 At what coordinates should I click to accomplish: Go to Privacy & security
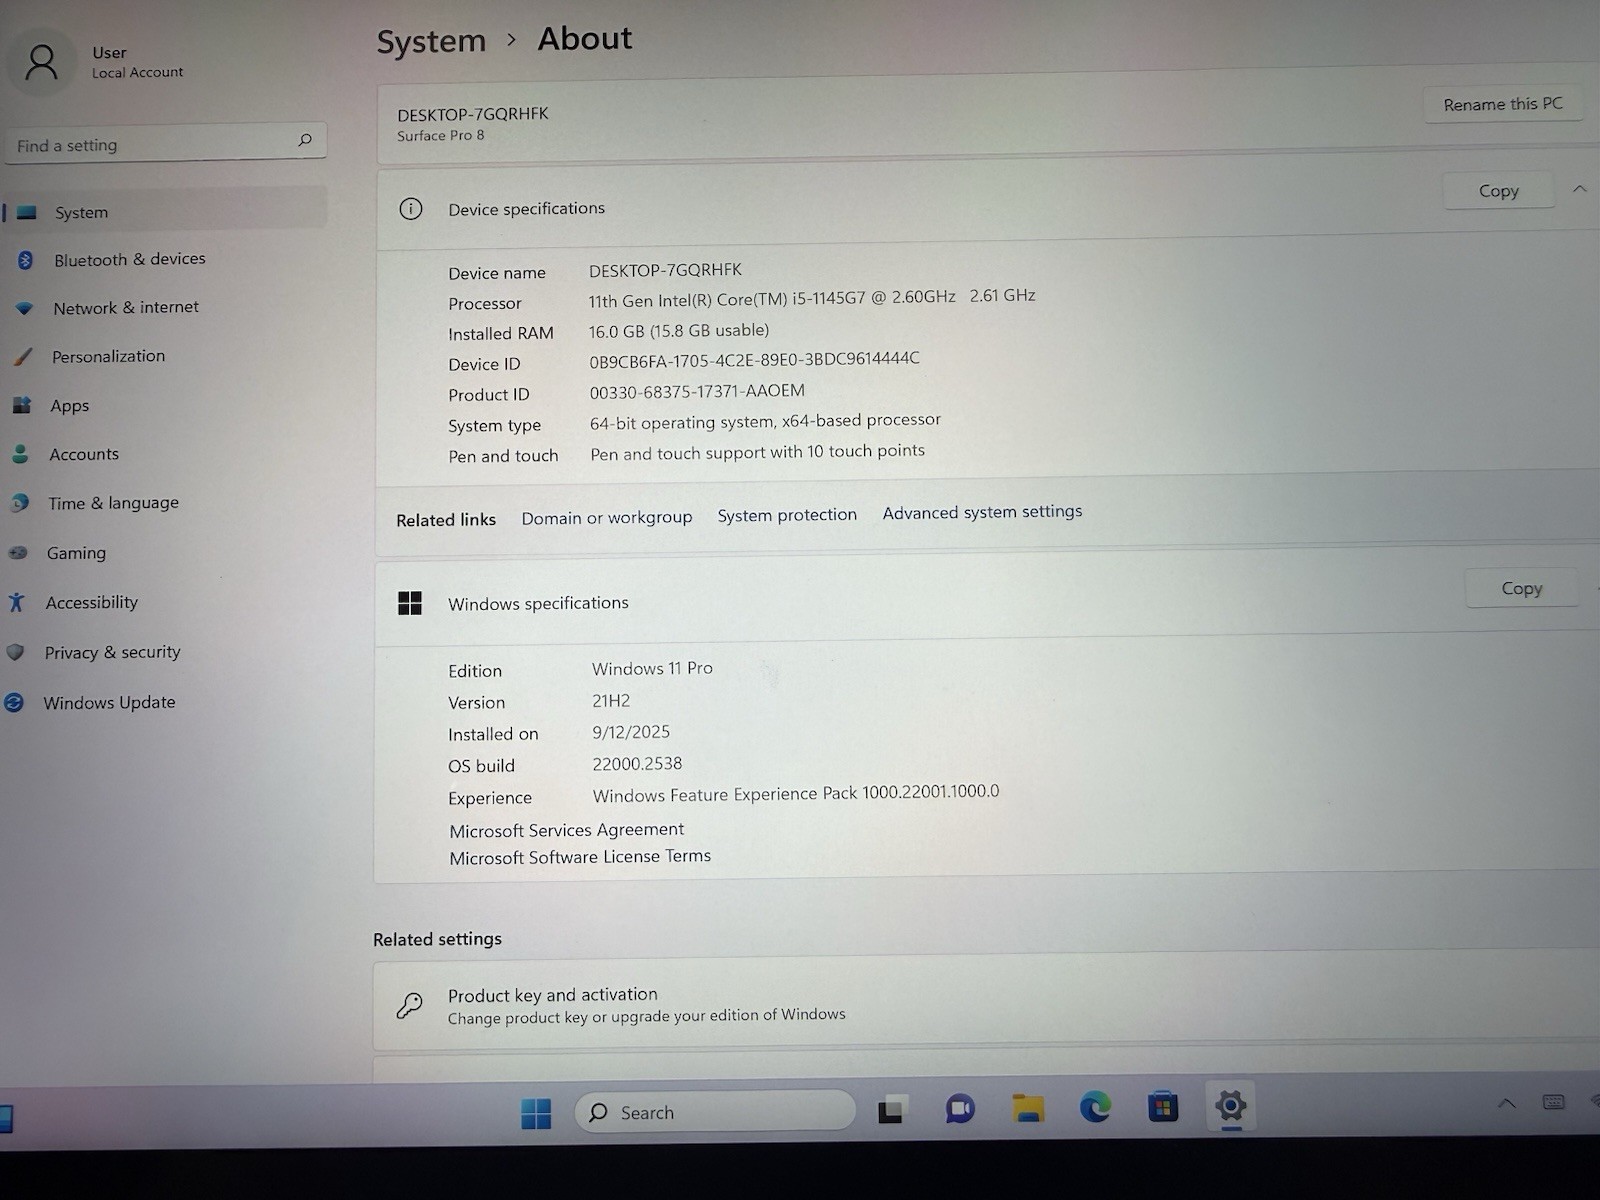pos(112,652)
